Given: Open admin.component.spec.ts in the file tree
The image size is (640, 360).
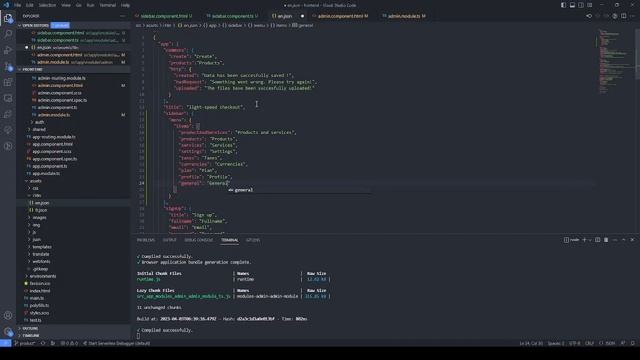Looking at the screenshot, I should 62,100.
